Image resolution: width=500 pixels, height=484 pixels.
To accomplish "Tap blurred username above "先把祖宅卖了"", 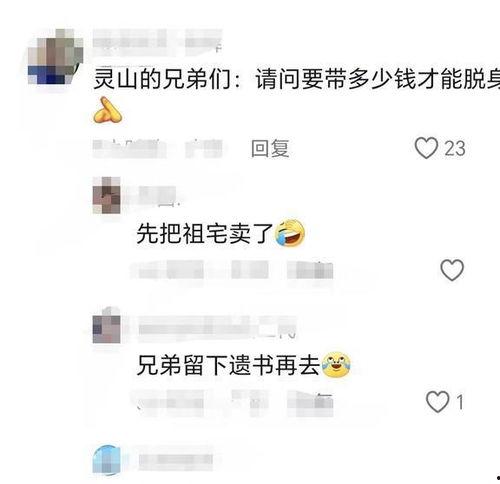I will click(157, 194).
